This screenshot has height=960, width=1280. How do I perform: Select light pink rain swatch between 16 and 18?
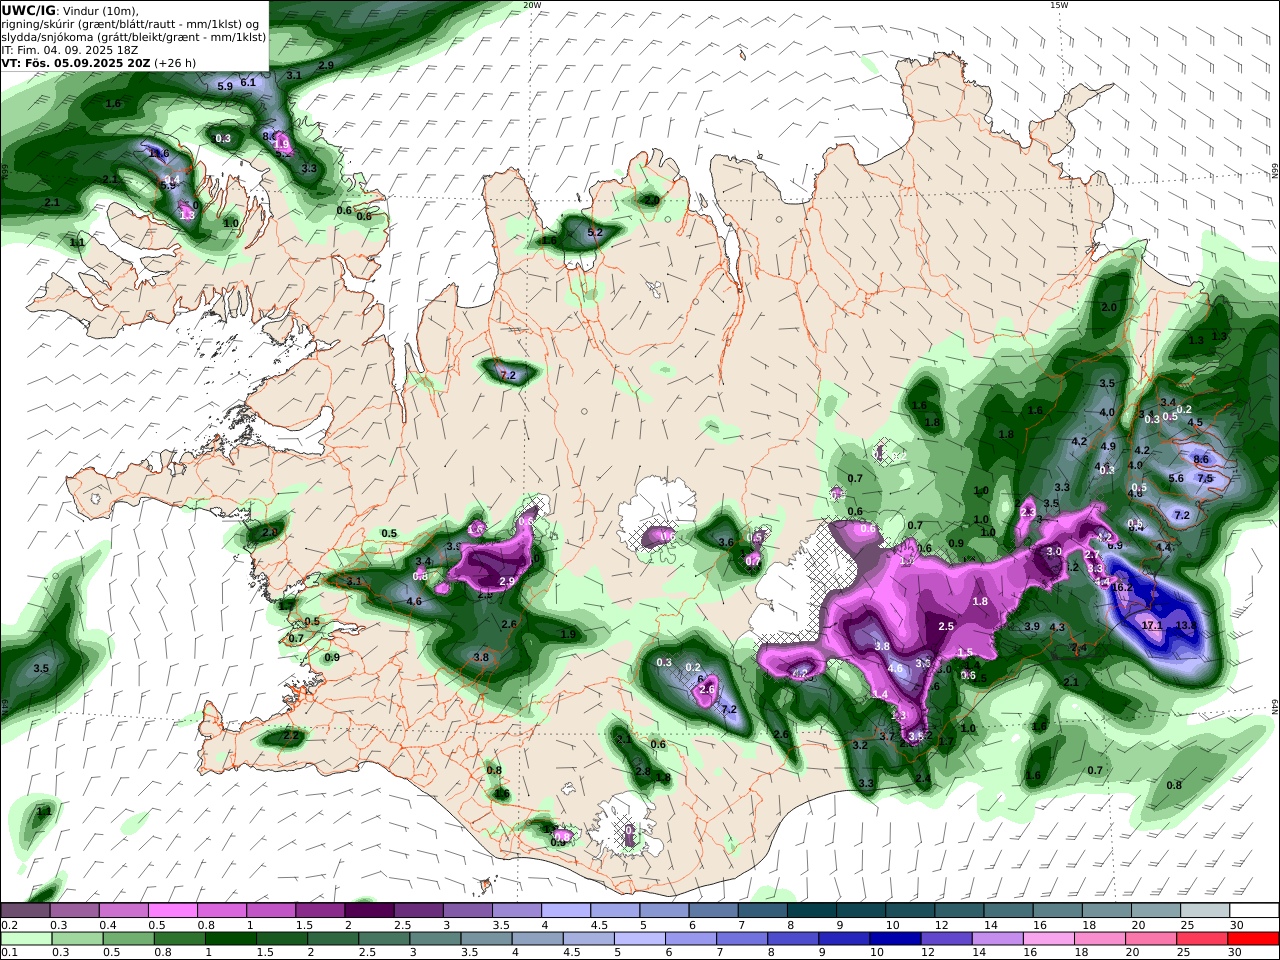1049,939
